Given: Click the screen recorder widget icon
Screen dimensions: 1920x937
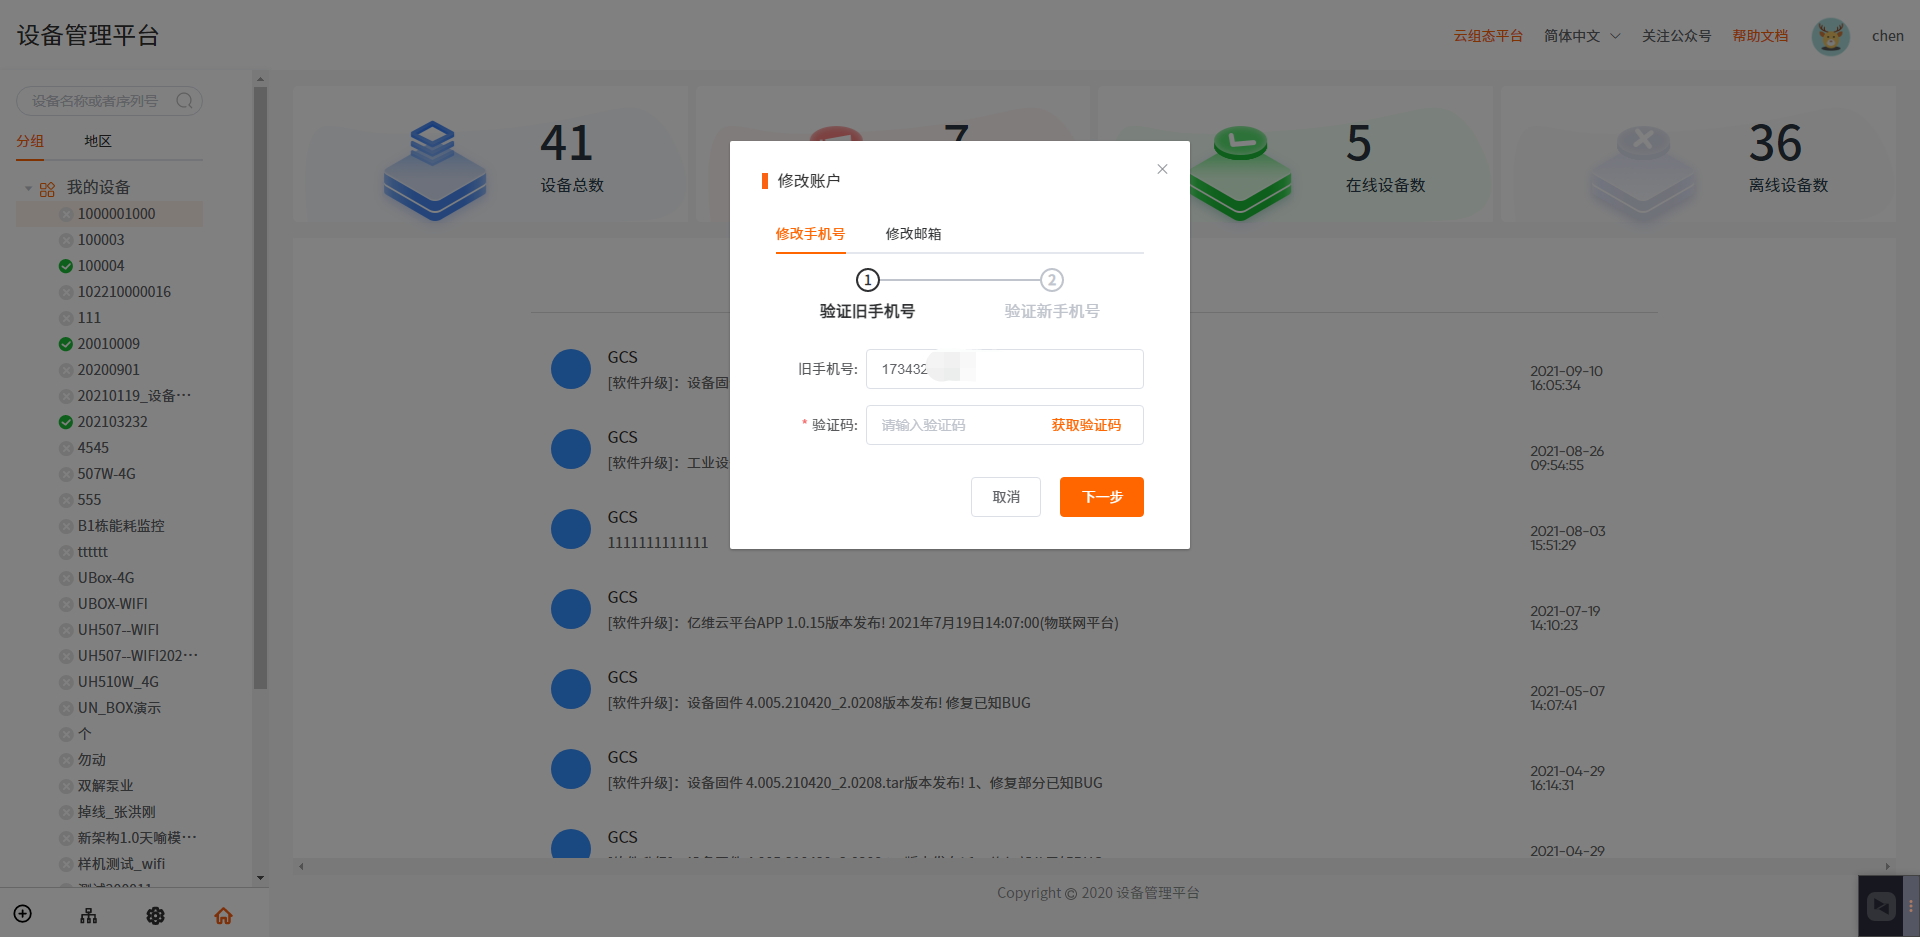Looking at the screenshot, I should 1881,906.
